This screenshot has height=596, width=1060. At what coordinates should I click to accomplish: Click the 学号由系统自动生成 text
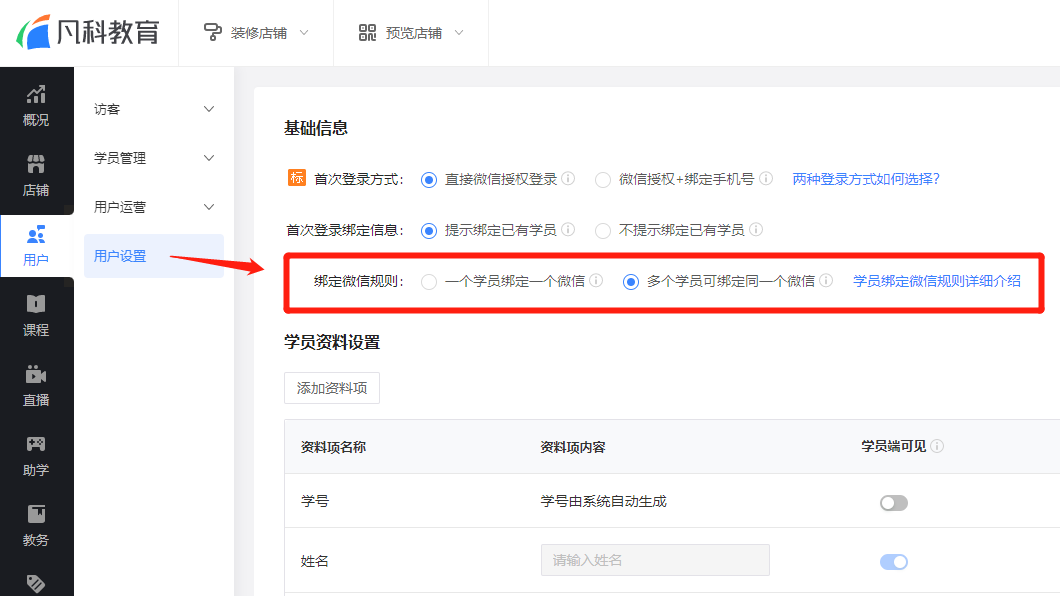click(604, 501)
